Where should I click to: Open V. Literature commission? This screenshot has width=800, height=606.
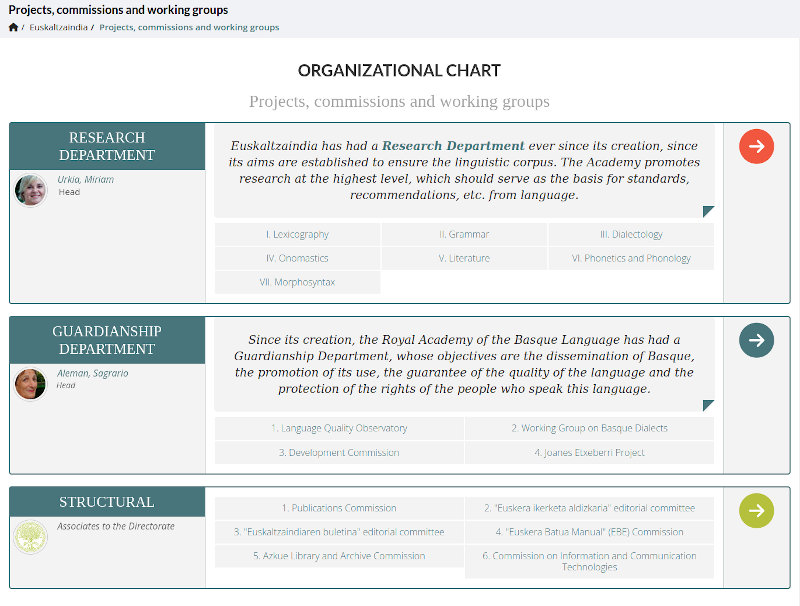point(464,259)
